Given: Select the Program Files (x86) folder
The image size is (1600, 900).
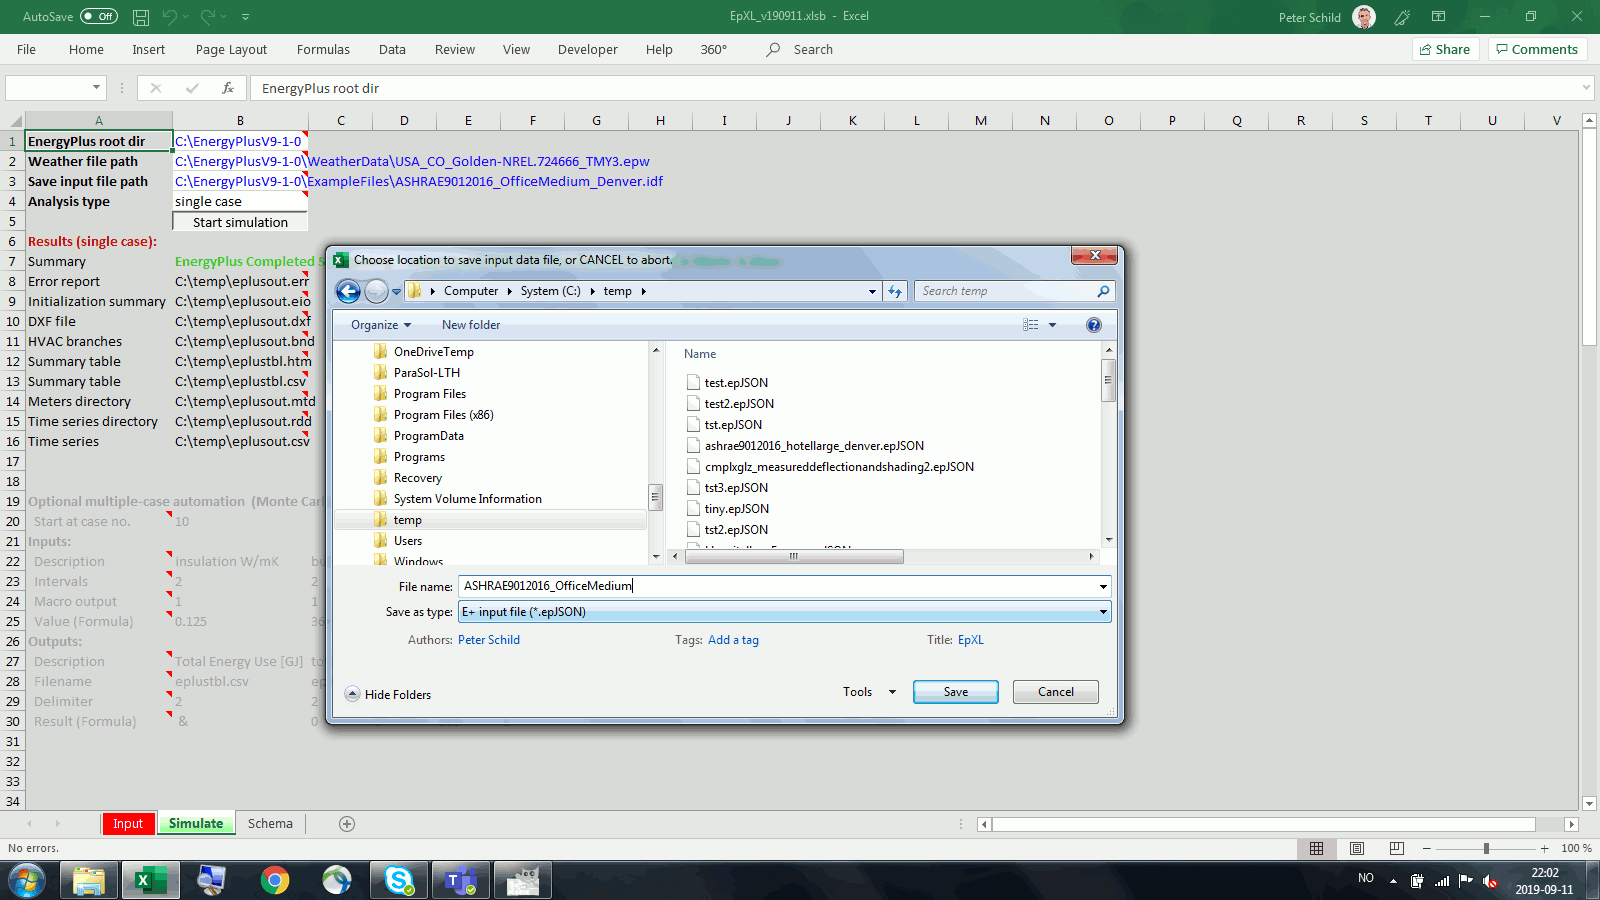Looking at the screenshot, I should click(x=443, y=415).
